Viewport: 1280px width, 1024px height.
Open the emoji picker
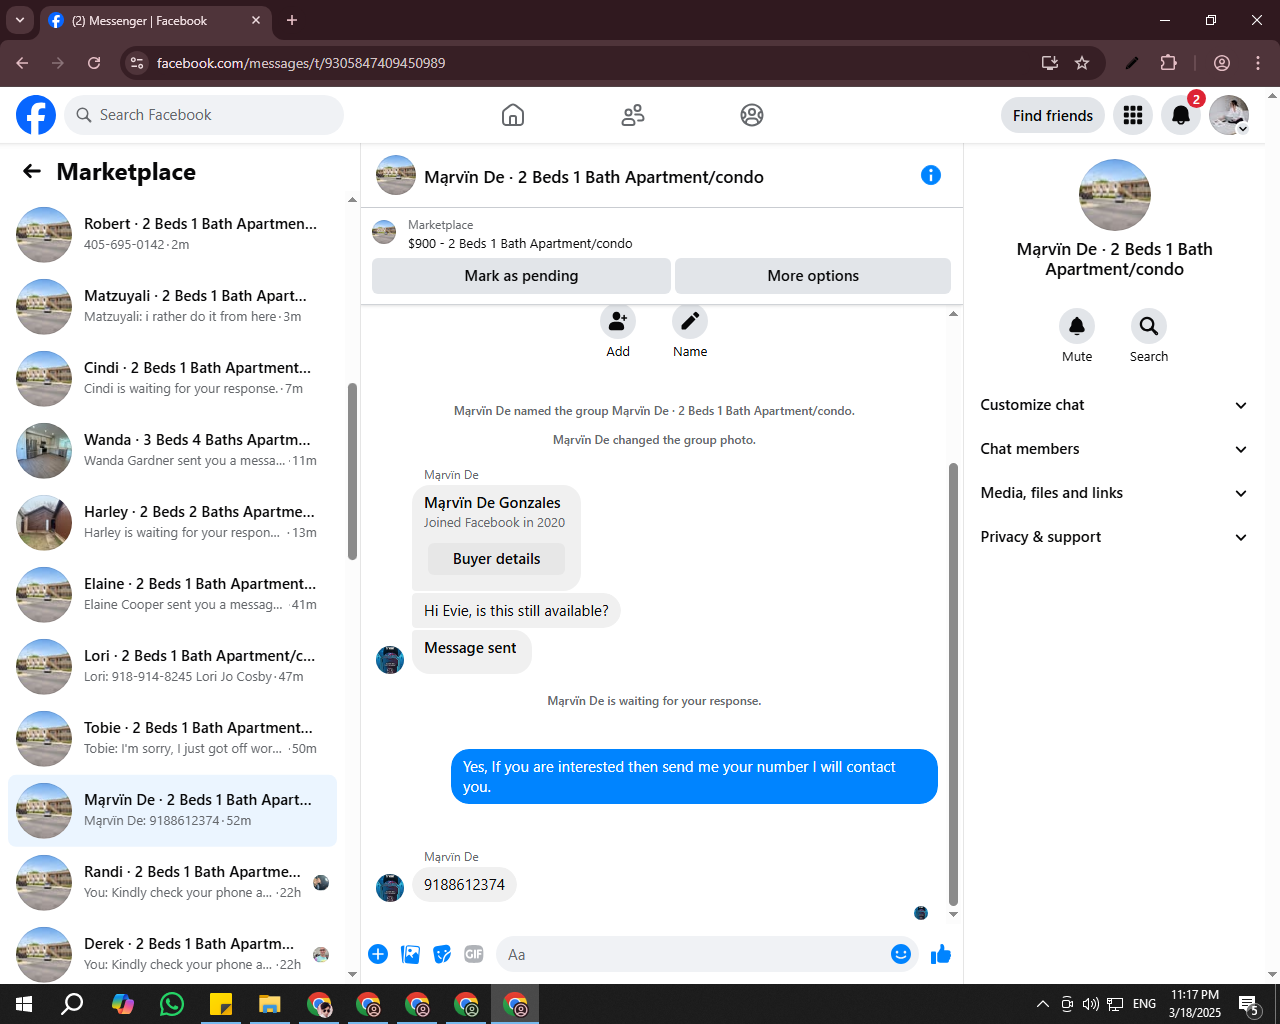(901, 954)
